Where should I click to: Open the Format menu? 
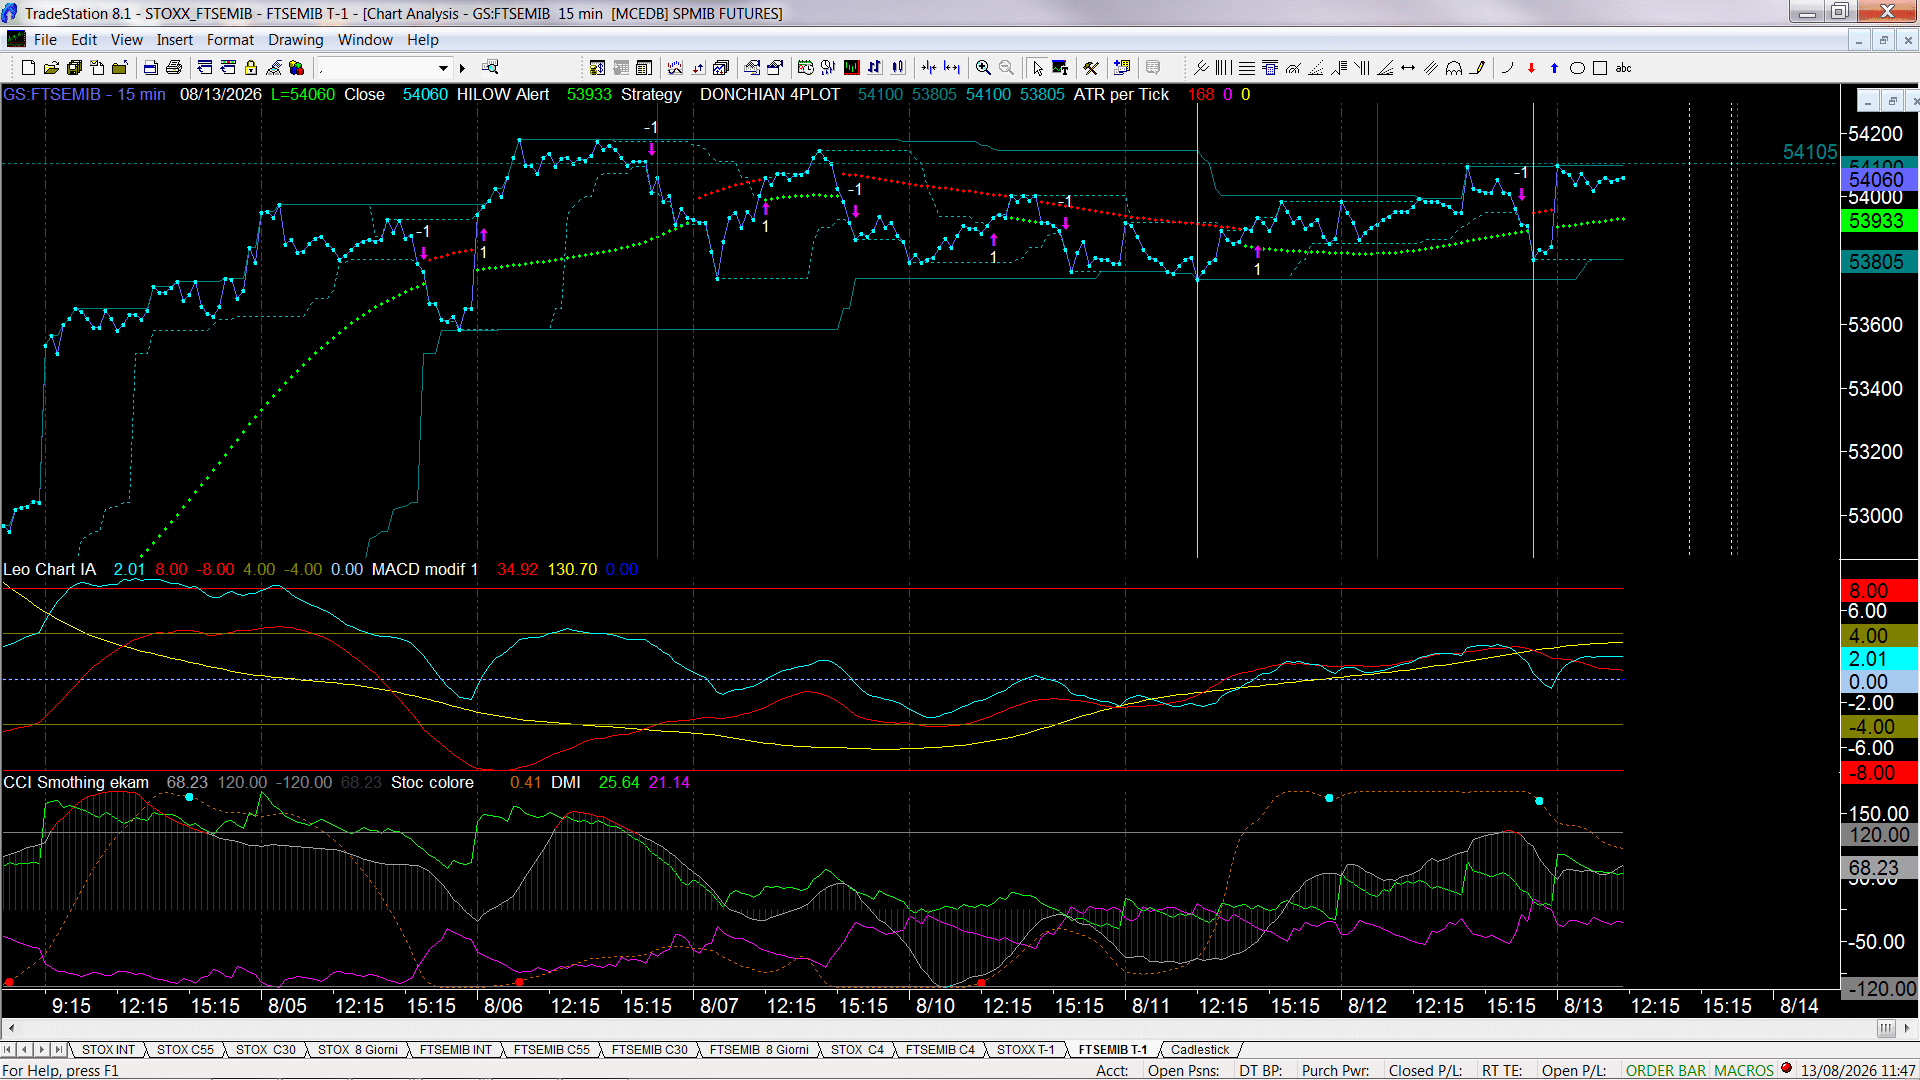(231, 40)
